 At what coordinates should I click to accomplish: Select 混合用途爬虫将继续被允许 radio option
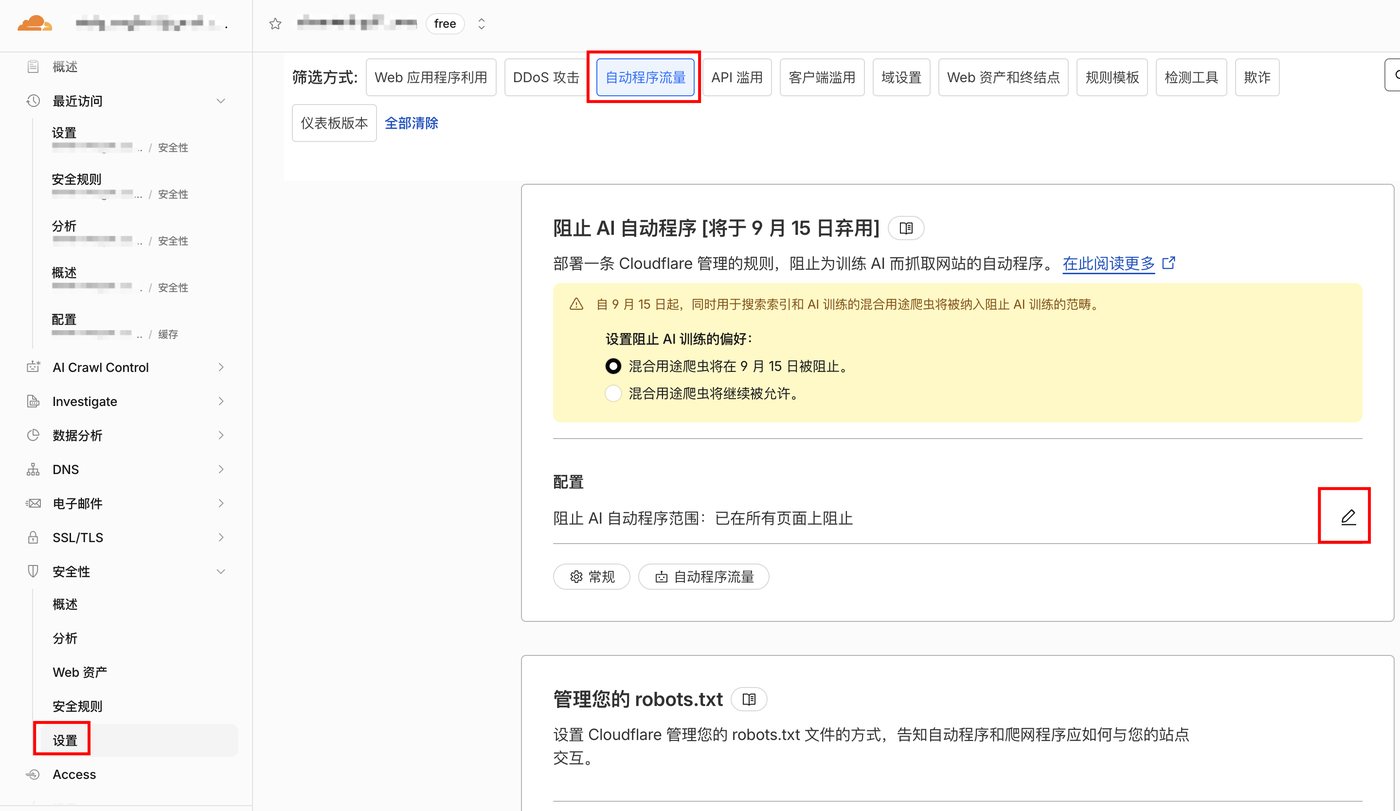tap(613, 393)
